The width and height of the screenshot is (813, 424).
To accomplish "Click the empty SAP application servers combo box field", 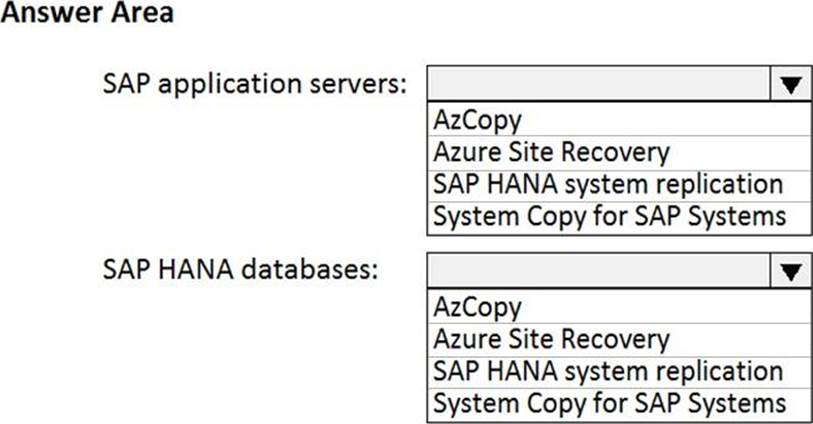I will [x=598, y=85].
